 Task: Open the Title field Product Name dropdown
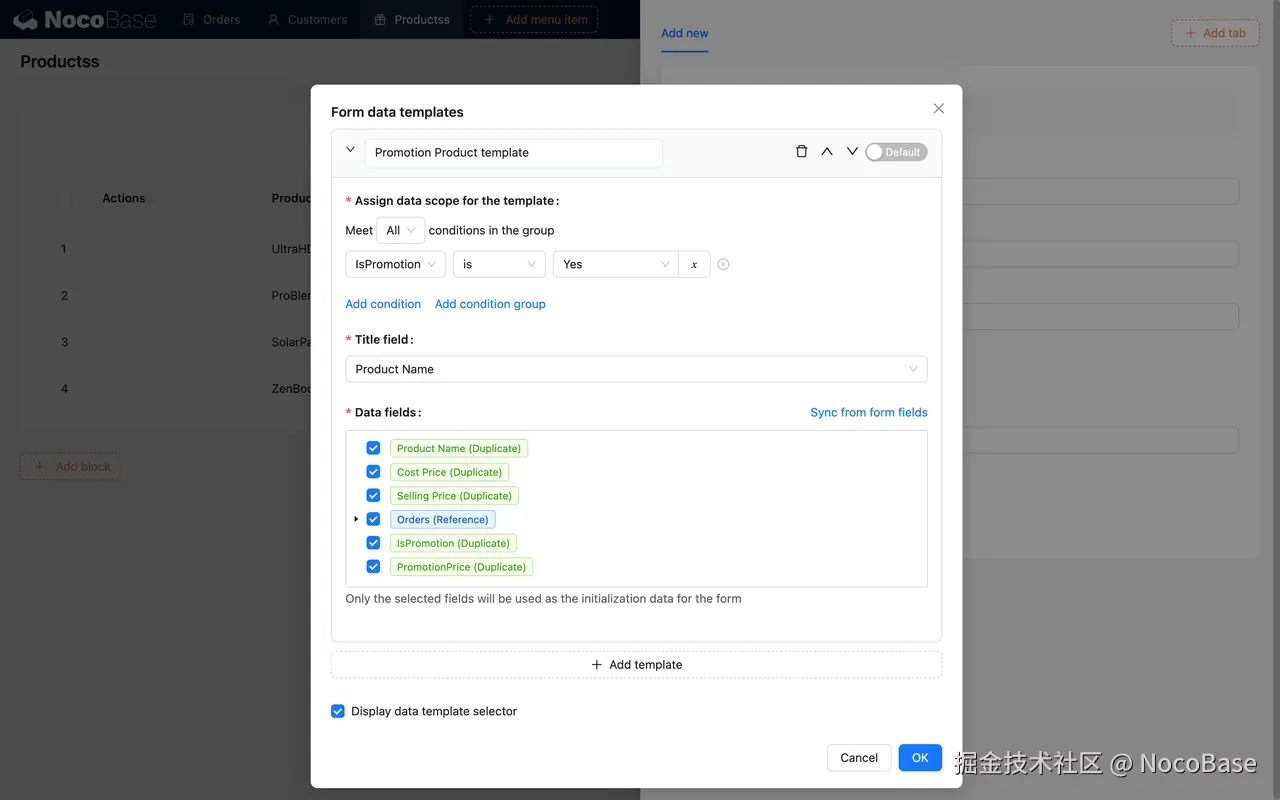coord(636,369)
